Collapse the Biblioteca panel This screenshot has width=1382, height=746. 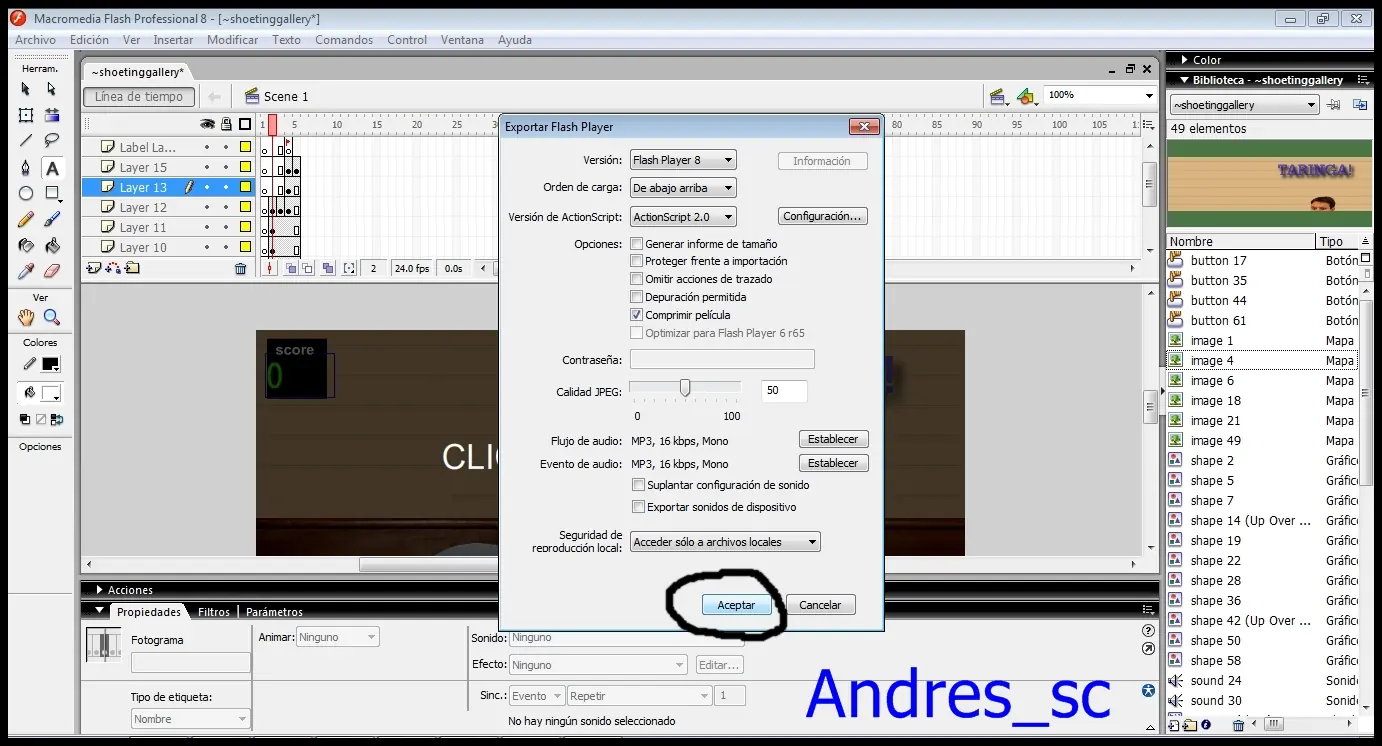[x=1184, y=80]
